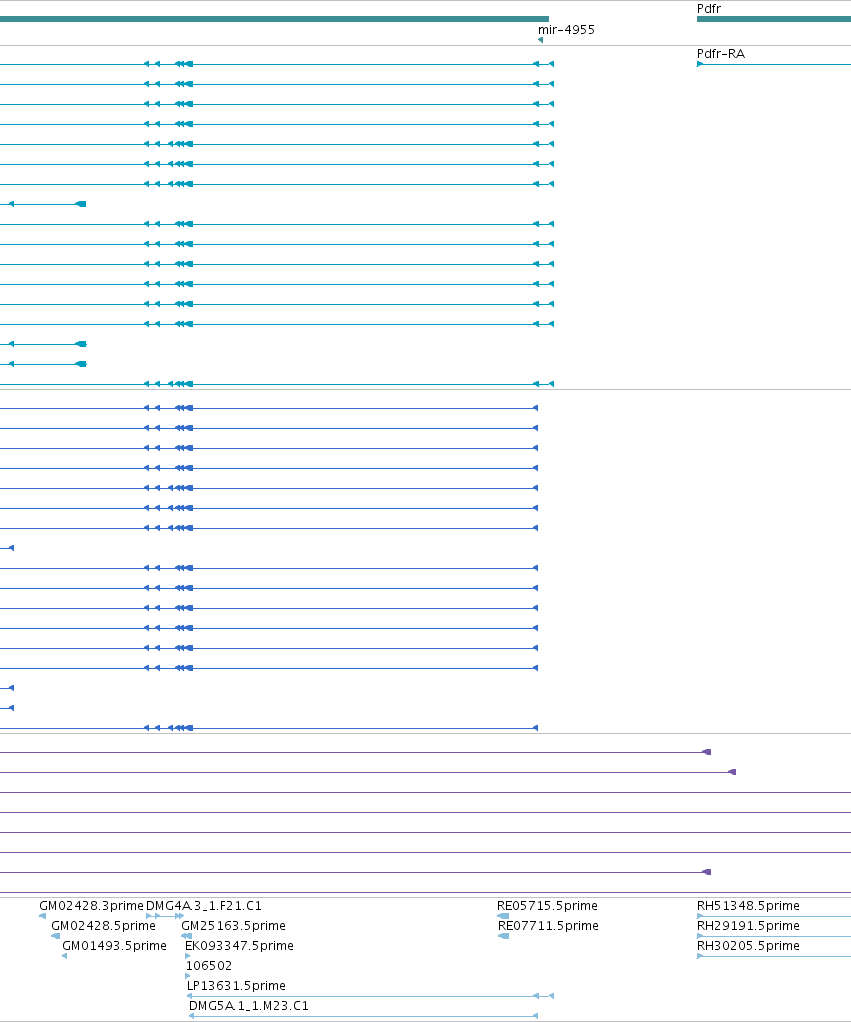The image size is (851, 1022).
Task: Click the RE07711.5prime feature glyph
Action: click(x=503, y=936)
